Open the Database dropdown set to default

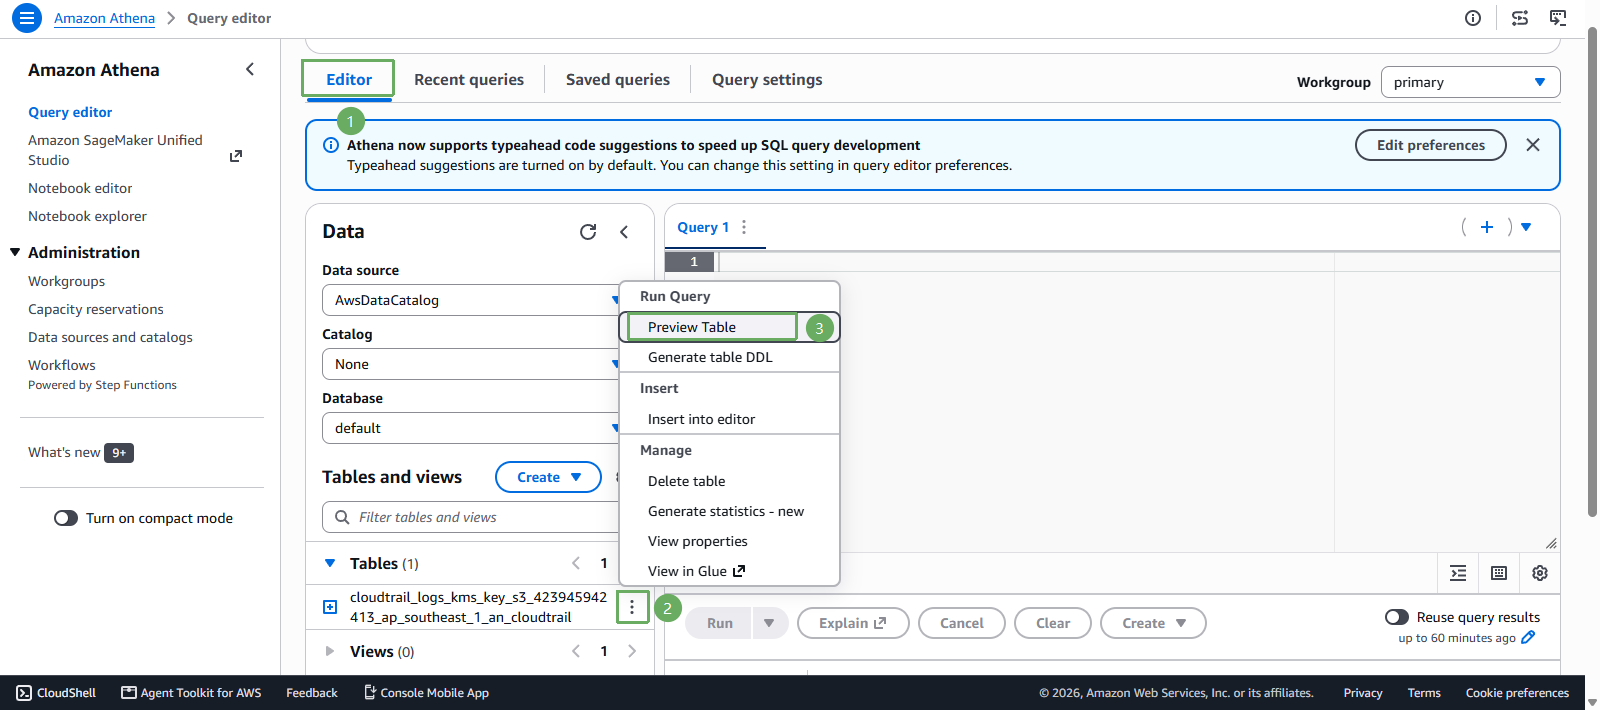470,428
